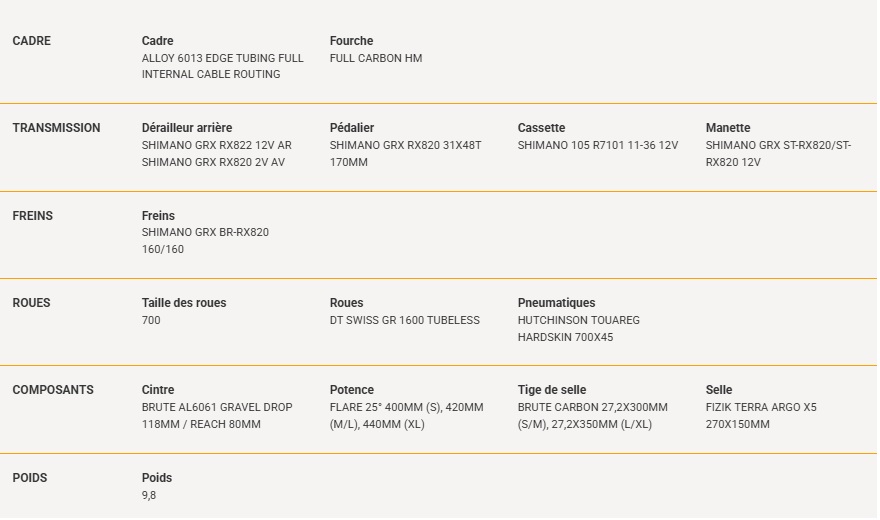This screenshot has width=880, height=520.
Task: Select the ROUES section heading
Action: (x=31, y=303)
